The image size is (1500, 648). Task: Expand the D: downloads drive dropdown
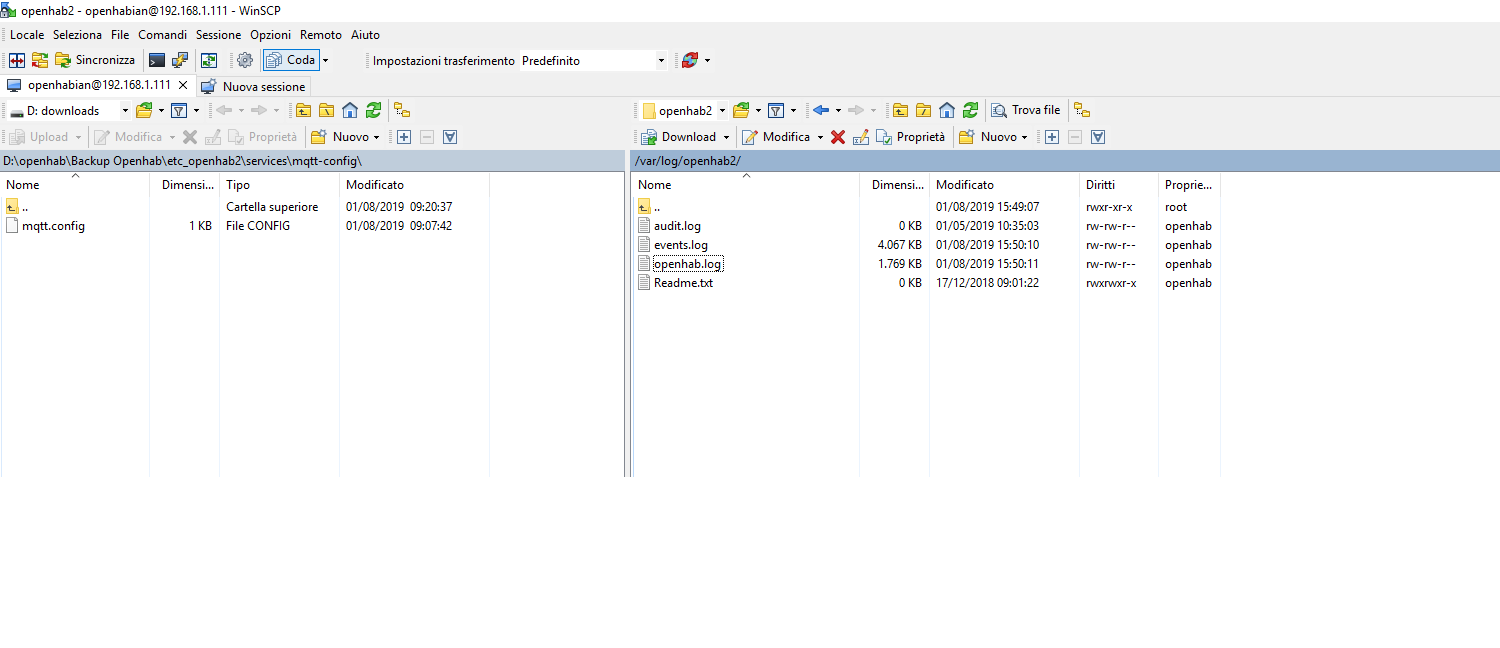point(125,111)
